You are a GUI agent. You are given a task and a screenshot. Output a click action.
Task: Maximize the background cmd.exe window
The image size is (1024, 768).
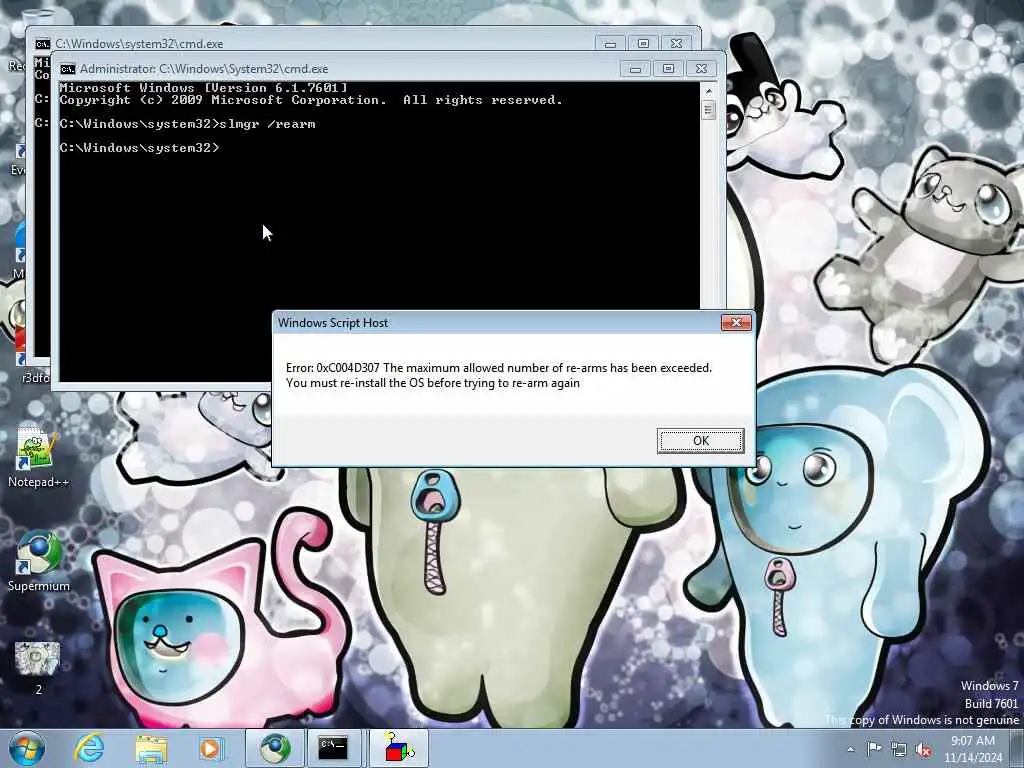click(643, 44)
